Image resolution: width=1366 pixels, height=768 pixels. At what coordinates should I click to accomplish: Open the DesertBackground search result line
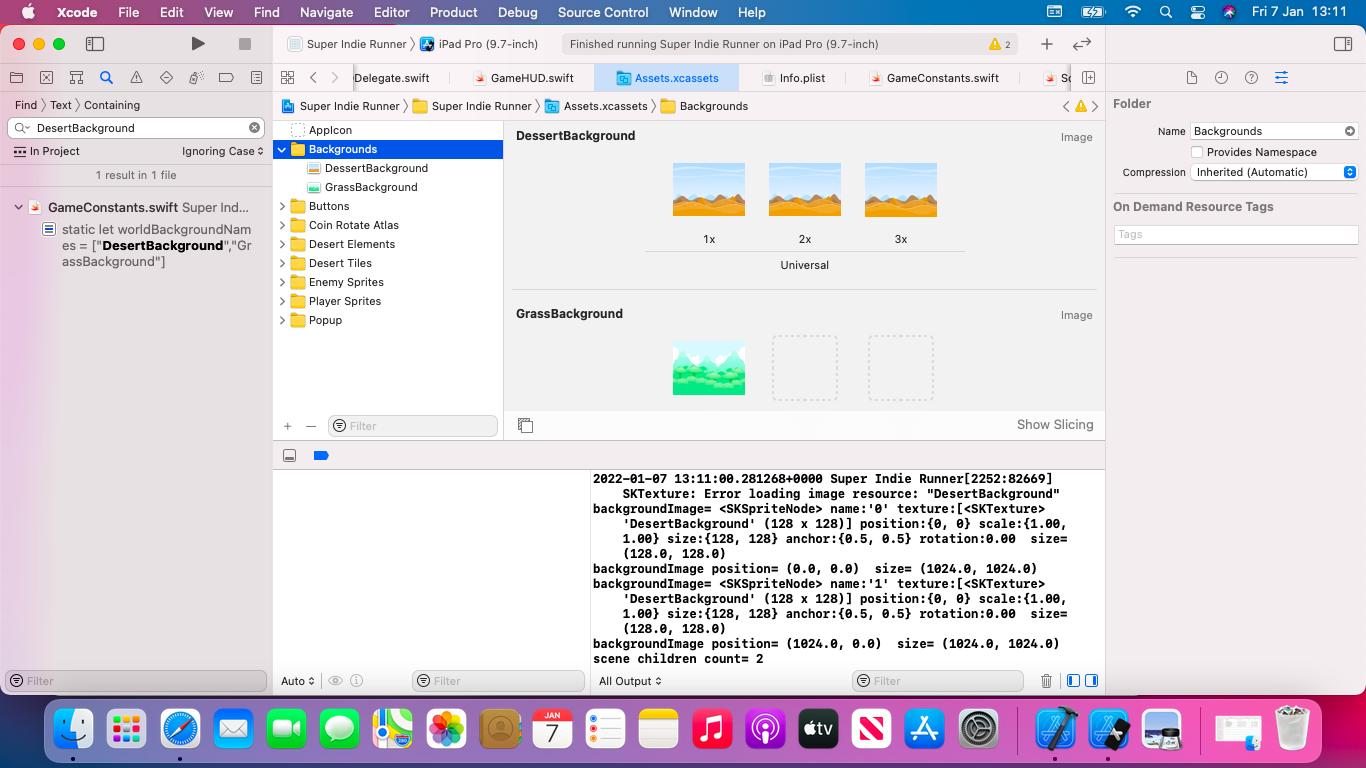pos(155,245)
